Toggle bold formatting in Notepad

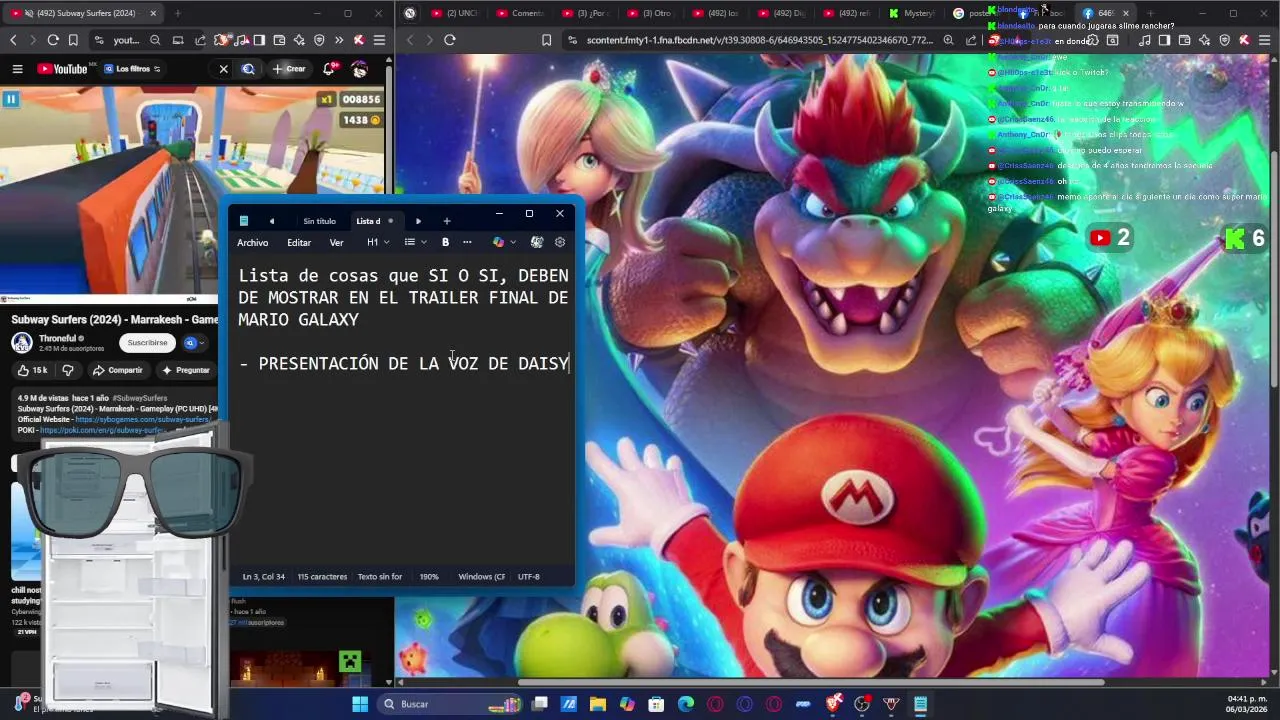point(445,242)
